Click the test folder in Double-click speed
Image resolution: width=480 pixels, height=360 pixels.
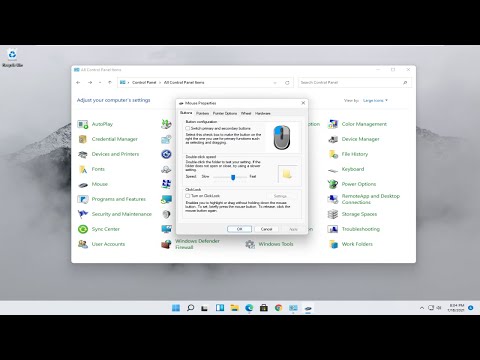coord(287,174)
